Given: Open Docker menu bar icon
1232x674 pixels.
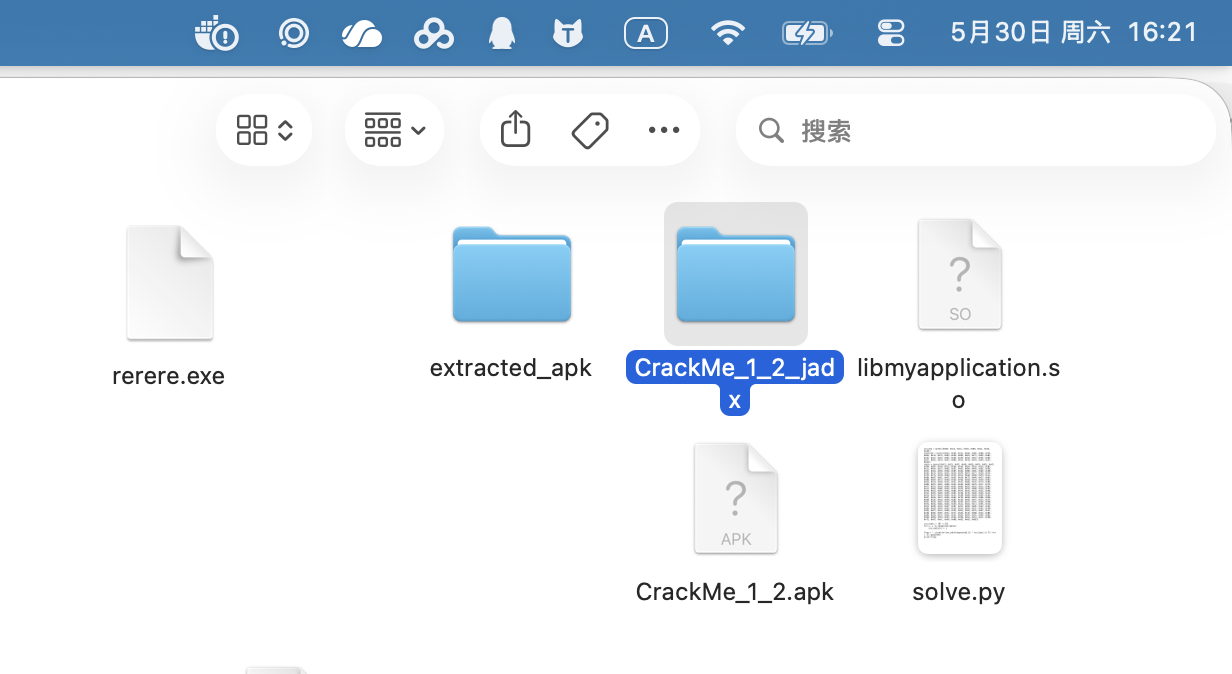Looking at the screenshot, I should [x=217, y=33].
